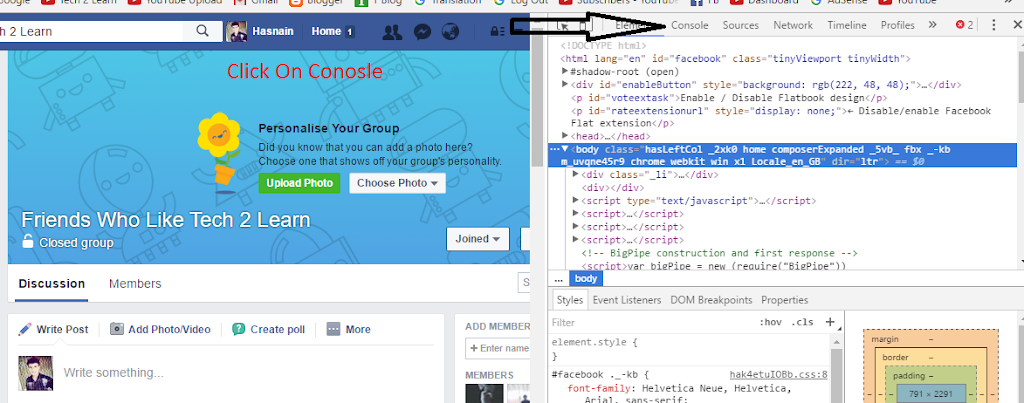Expand the #shadow-root (open) node

(x=565, y=71)
